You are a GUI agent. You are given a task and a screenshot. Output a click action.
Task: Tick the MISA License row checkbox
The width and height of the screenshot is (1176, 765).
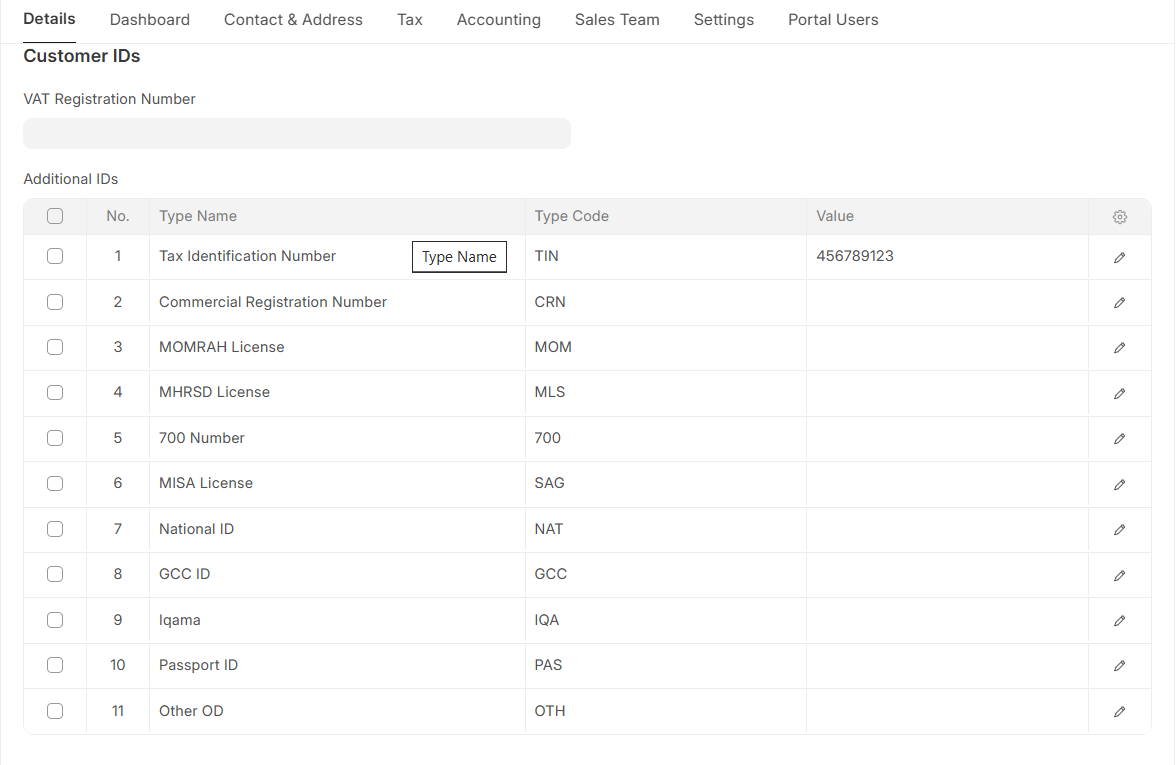click(55, 483)
